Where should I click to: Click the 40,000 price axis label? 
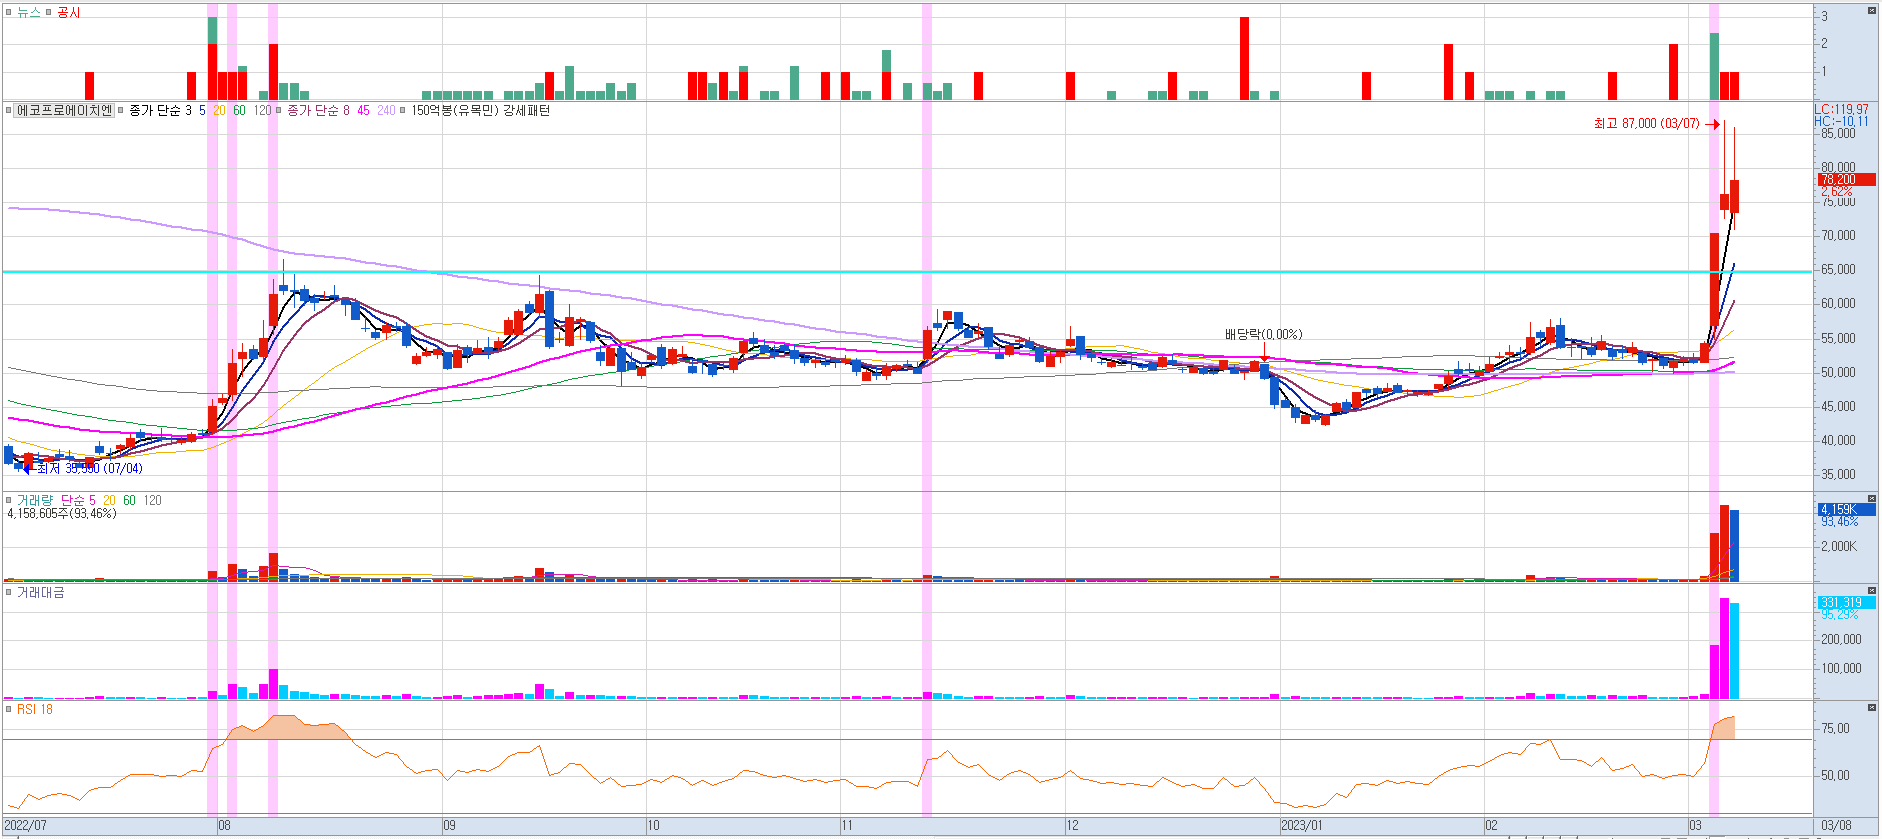coord(1838,440)
